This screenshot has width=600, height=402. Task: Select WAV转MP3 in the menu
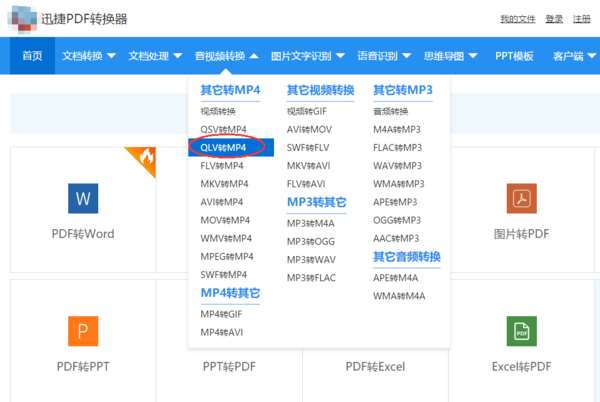pyautogui.click(x=398, y=166)
